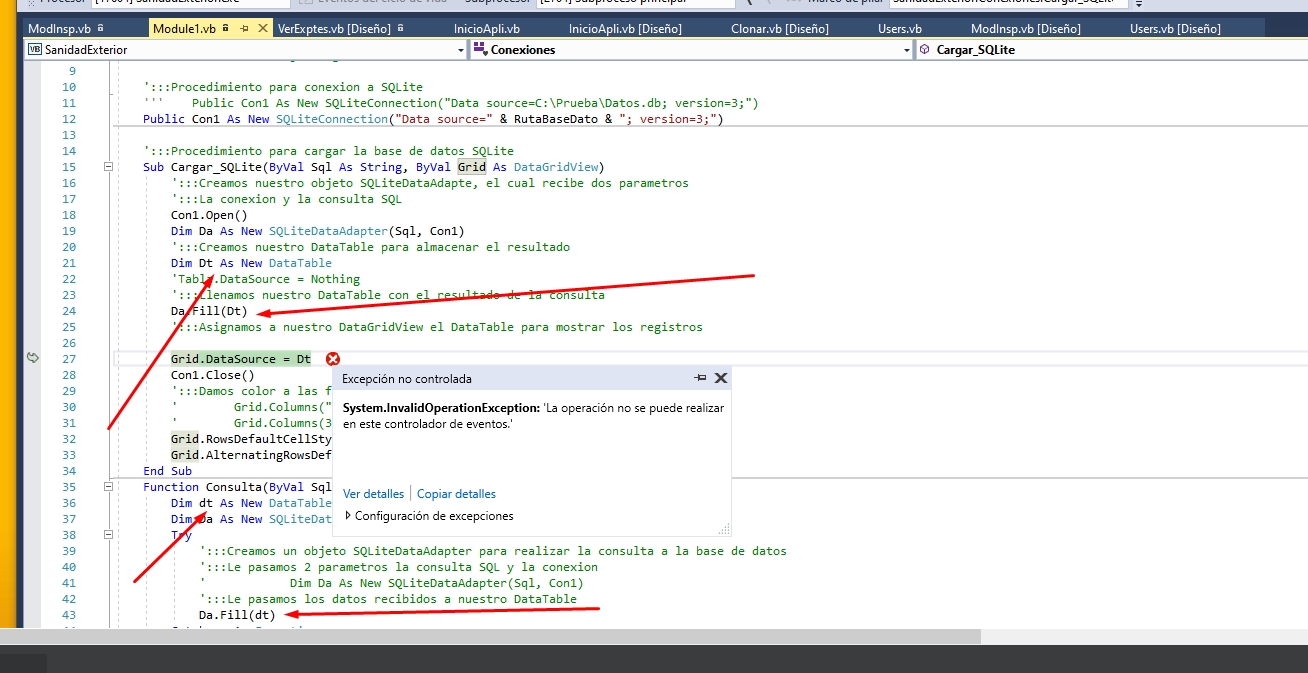Click the 'Table.DataSource = Nothing comment line
1308x673 pixels.
click(265, 279)
